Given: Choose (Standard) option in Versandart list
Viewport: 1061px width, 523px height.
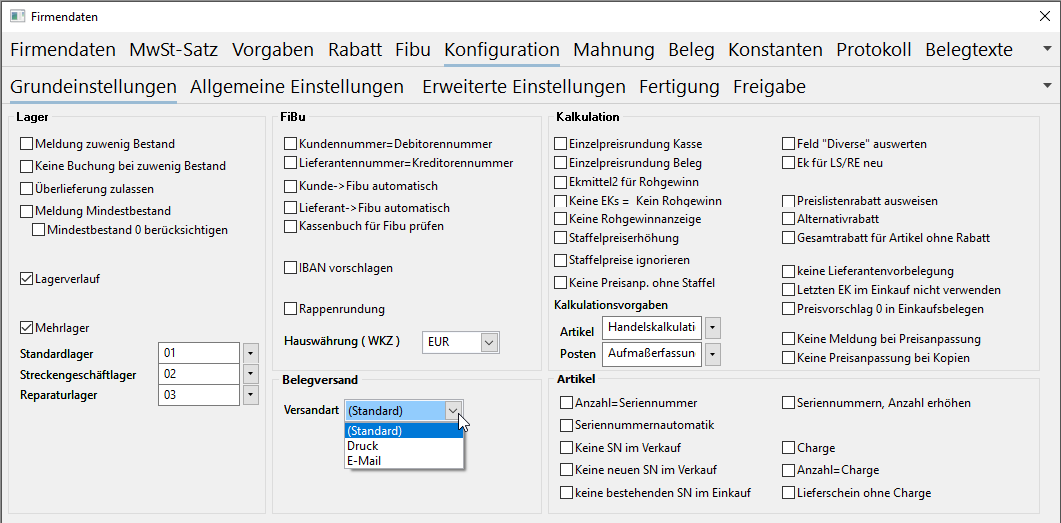Looking at the screenshot, I should click(x=404, y=431).
